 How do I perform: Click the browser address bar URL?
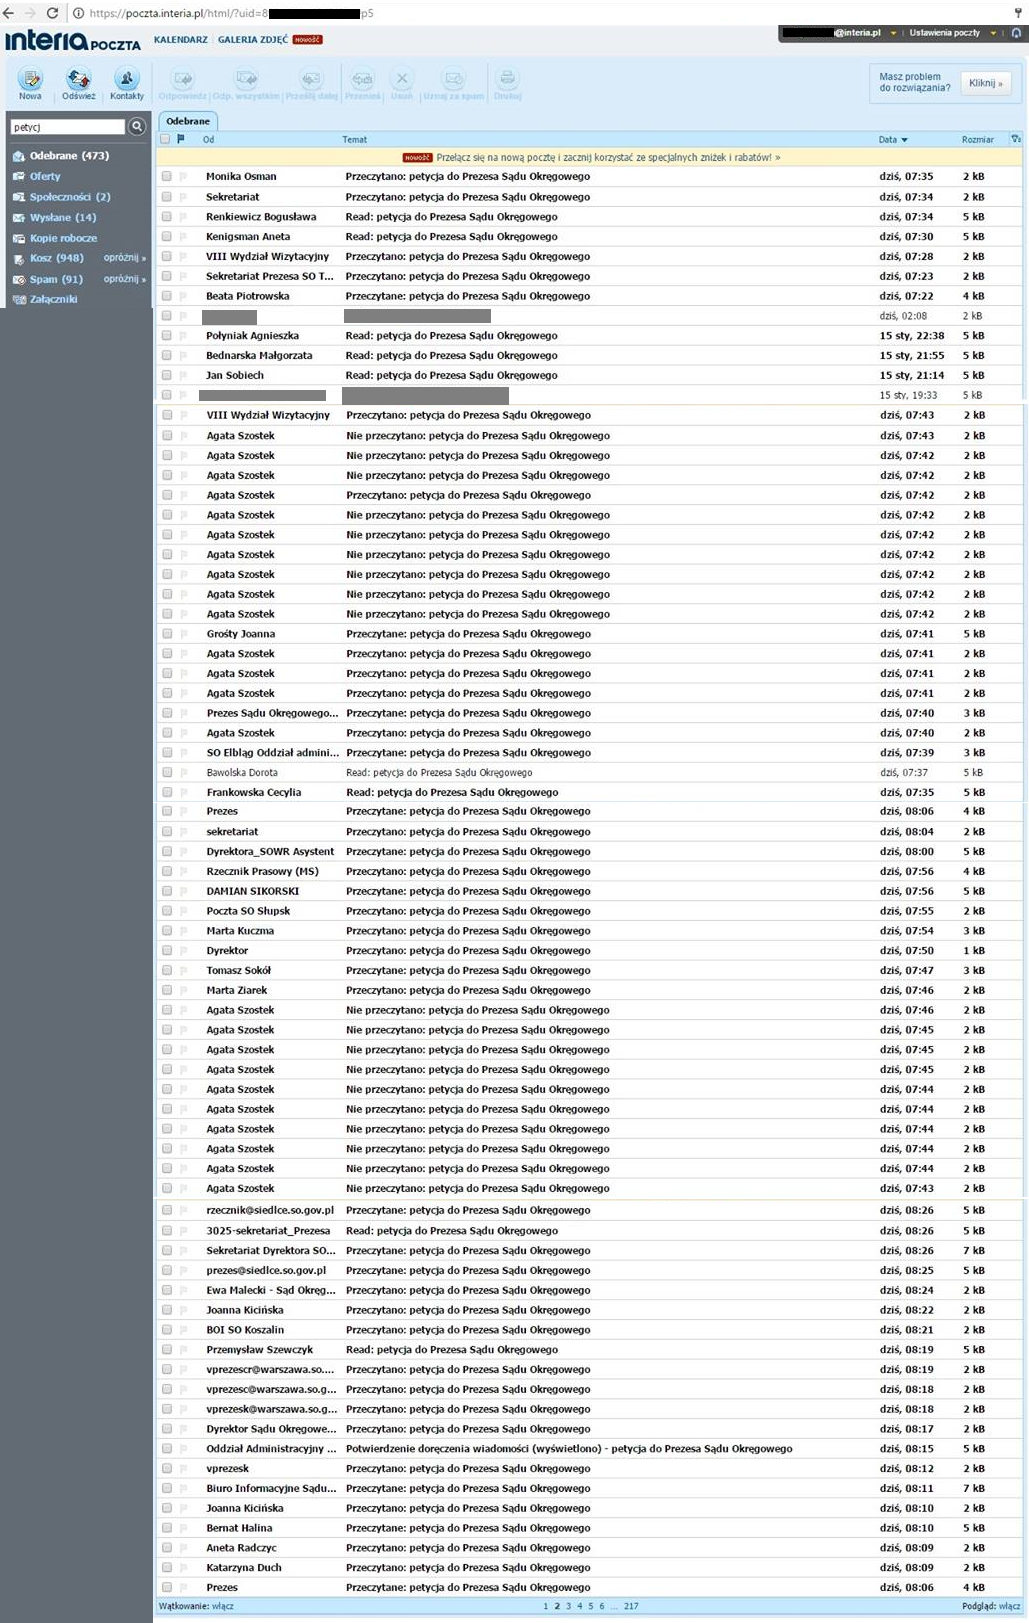[x=231, y=13]
